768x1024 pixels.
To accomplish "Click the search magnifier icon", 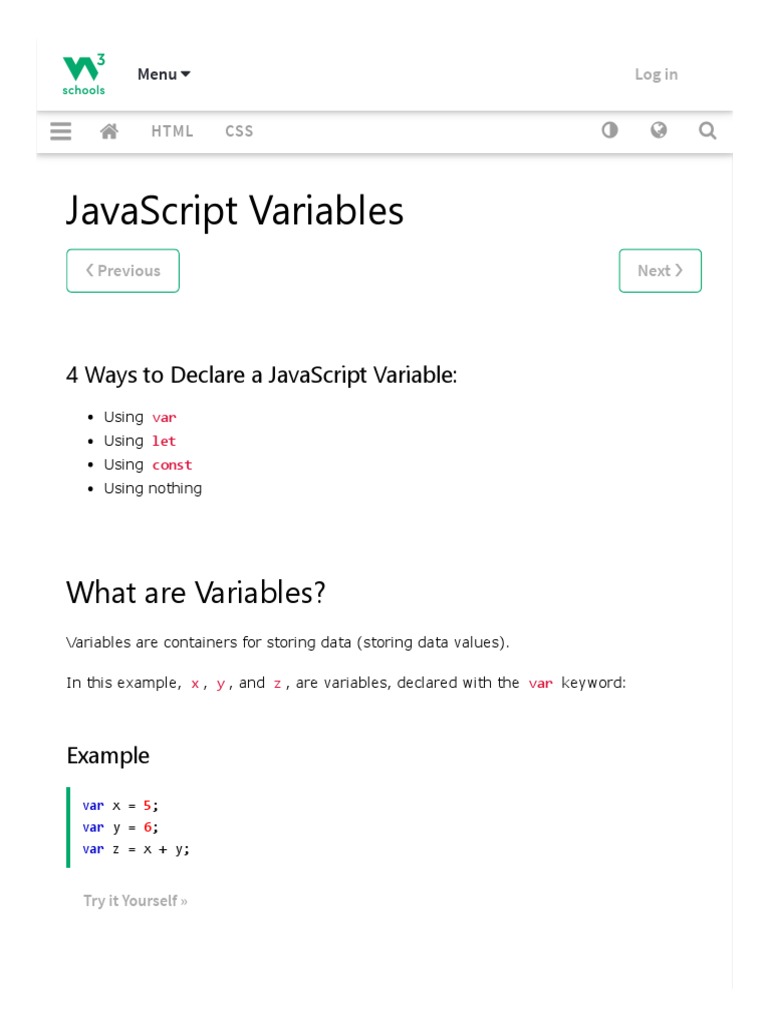I will [707, 130].
